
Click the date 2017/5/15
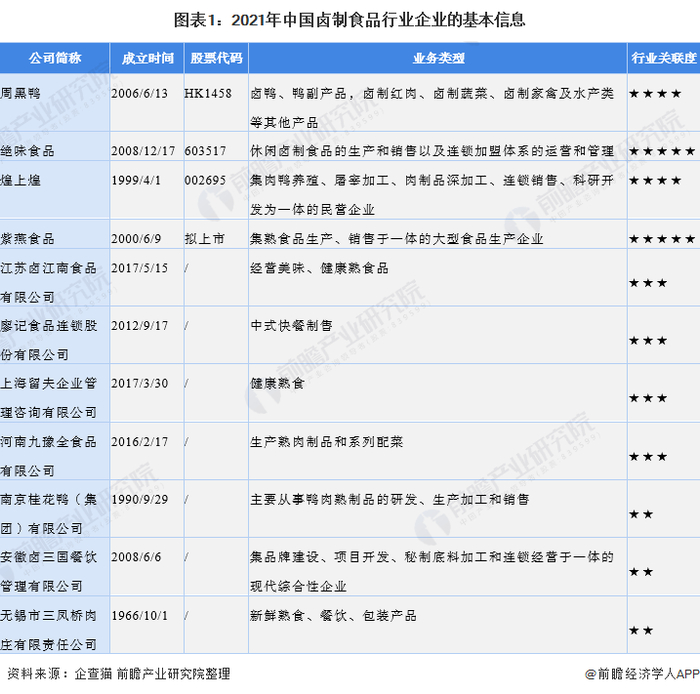click(139, 268)
